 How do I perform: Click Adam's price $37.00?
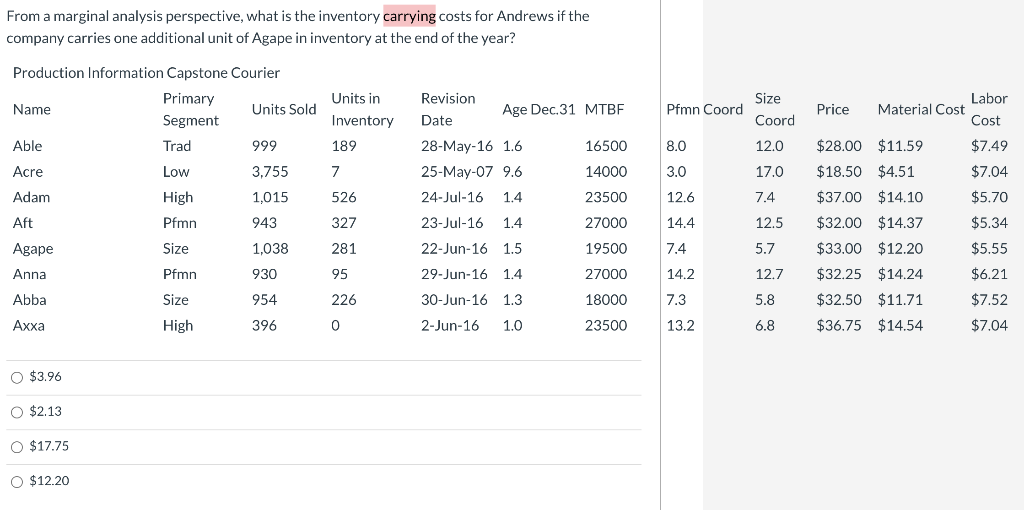pyautogui.click(x=839, y=197)
